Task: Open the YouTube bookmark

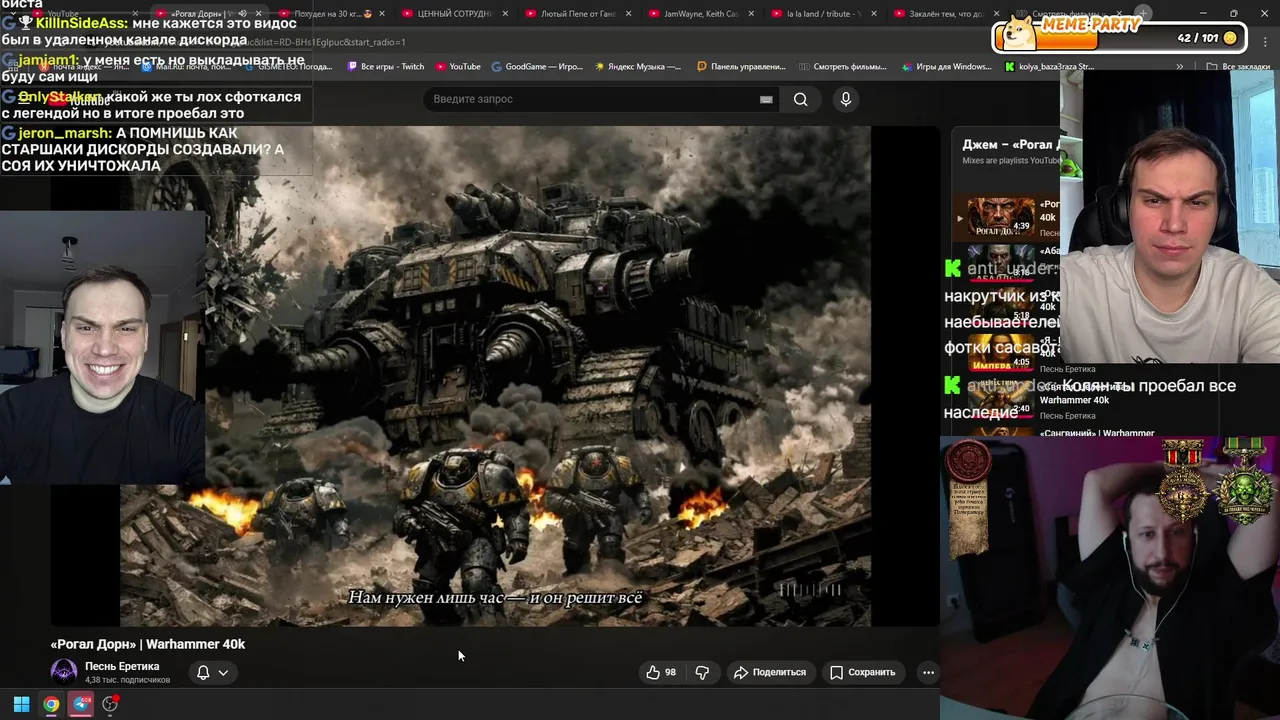Action: coord(458,67)
